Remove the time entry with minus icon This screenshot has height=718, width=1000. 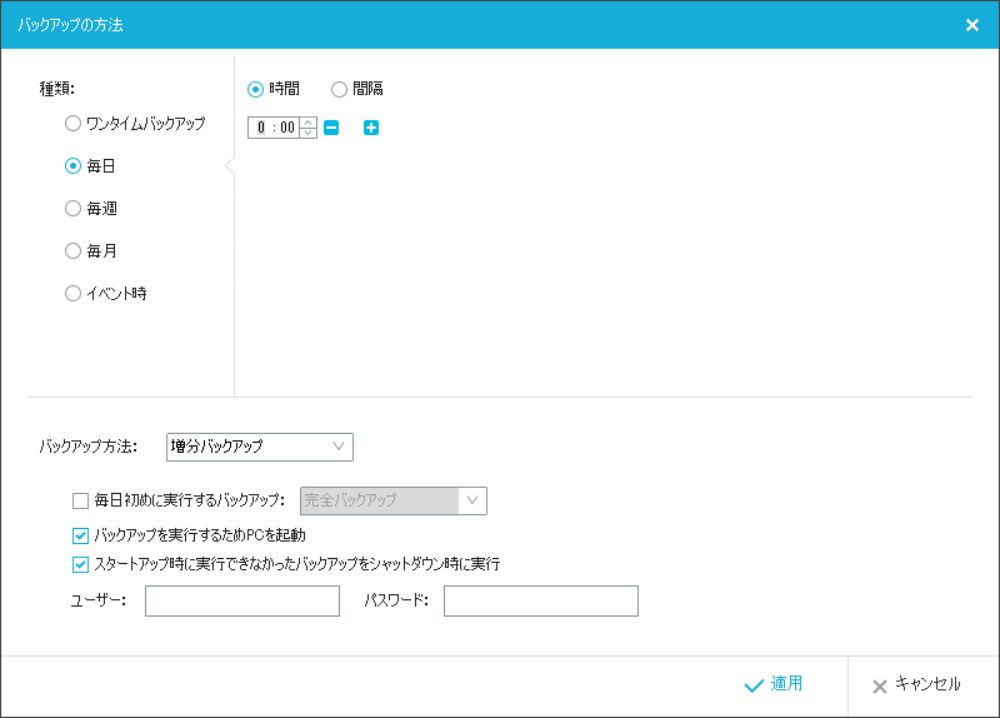pyautogui.click(x=331, y=128)
